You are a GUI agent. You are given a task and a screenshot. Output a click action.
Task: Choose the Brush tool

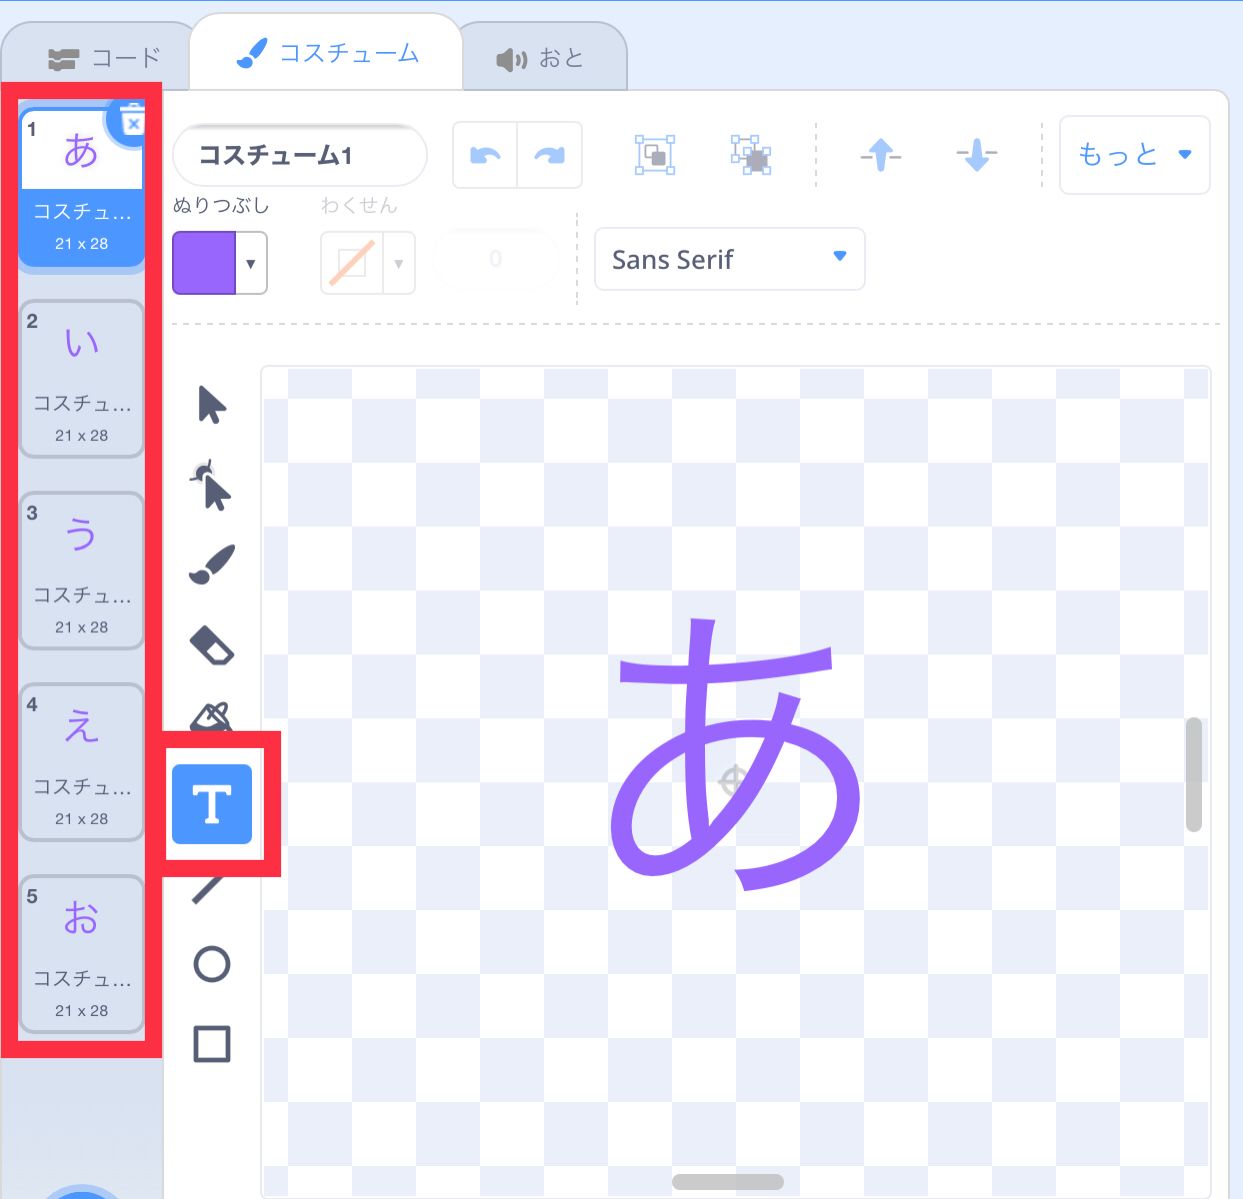[212, 565]
